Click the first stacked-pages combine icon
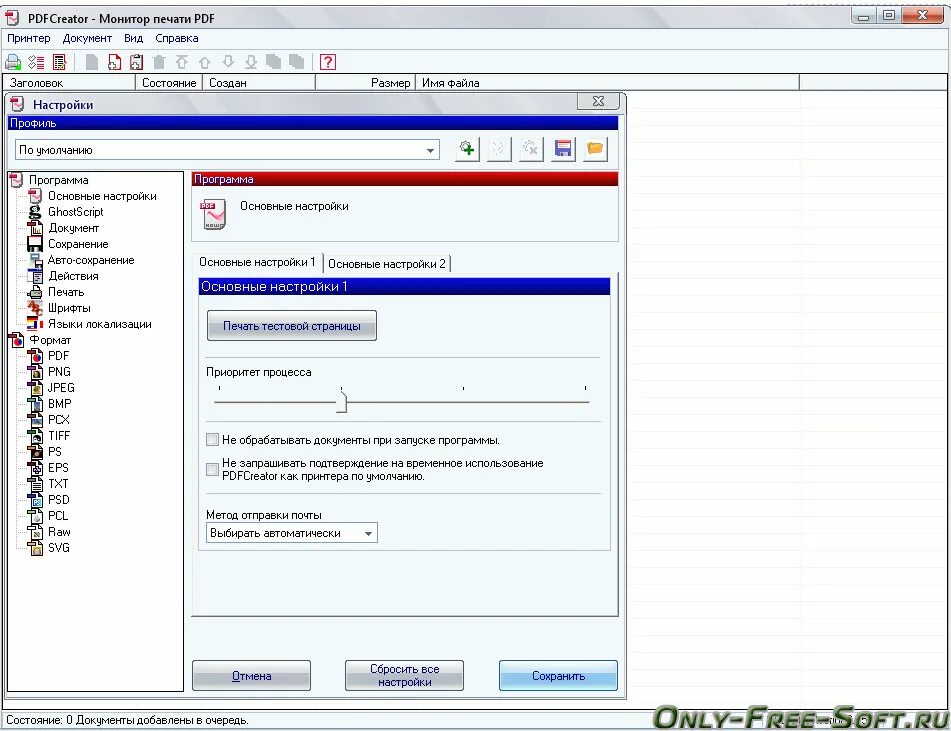Viewport: 951px width, 731px height. (274, 62)
